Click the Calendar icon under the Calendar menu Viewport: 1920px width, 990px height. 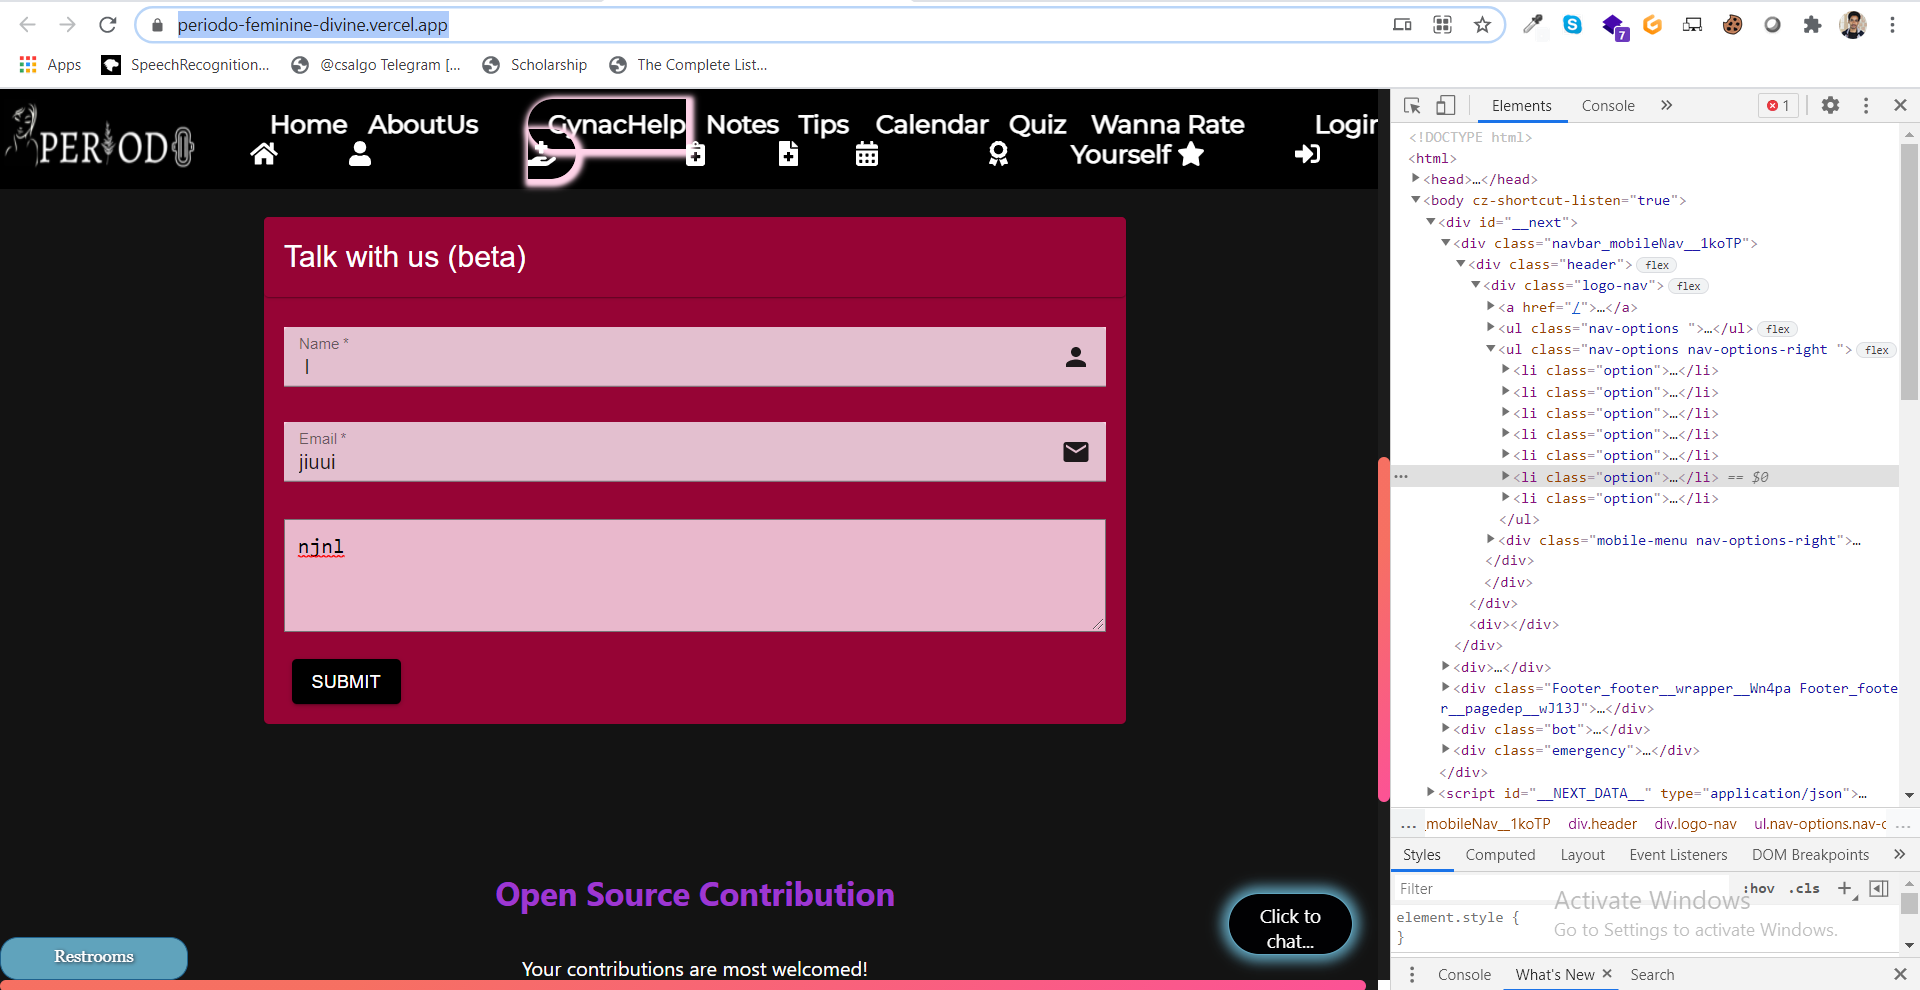[866, 154]
